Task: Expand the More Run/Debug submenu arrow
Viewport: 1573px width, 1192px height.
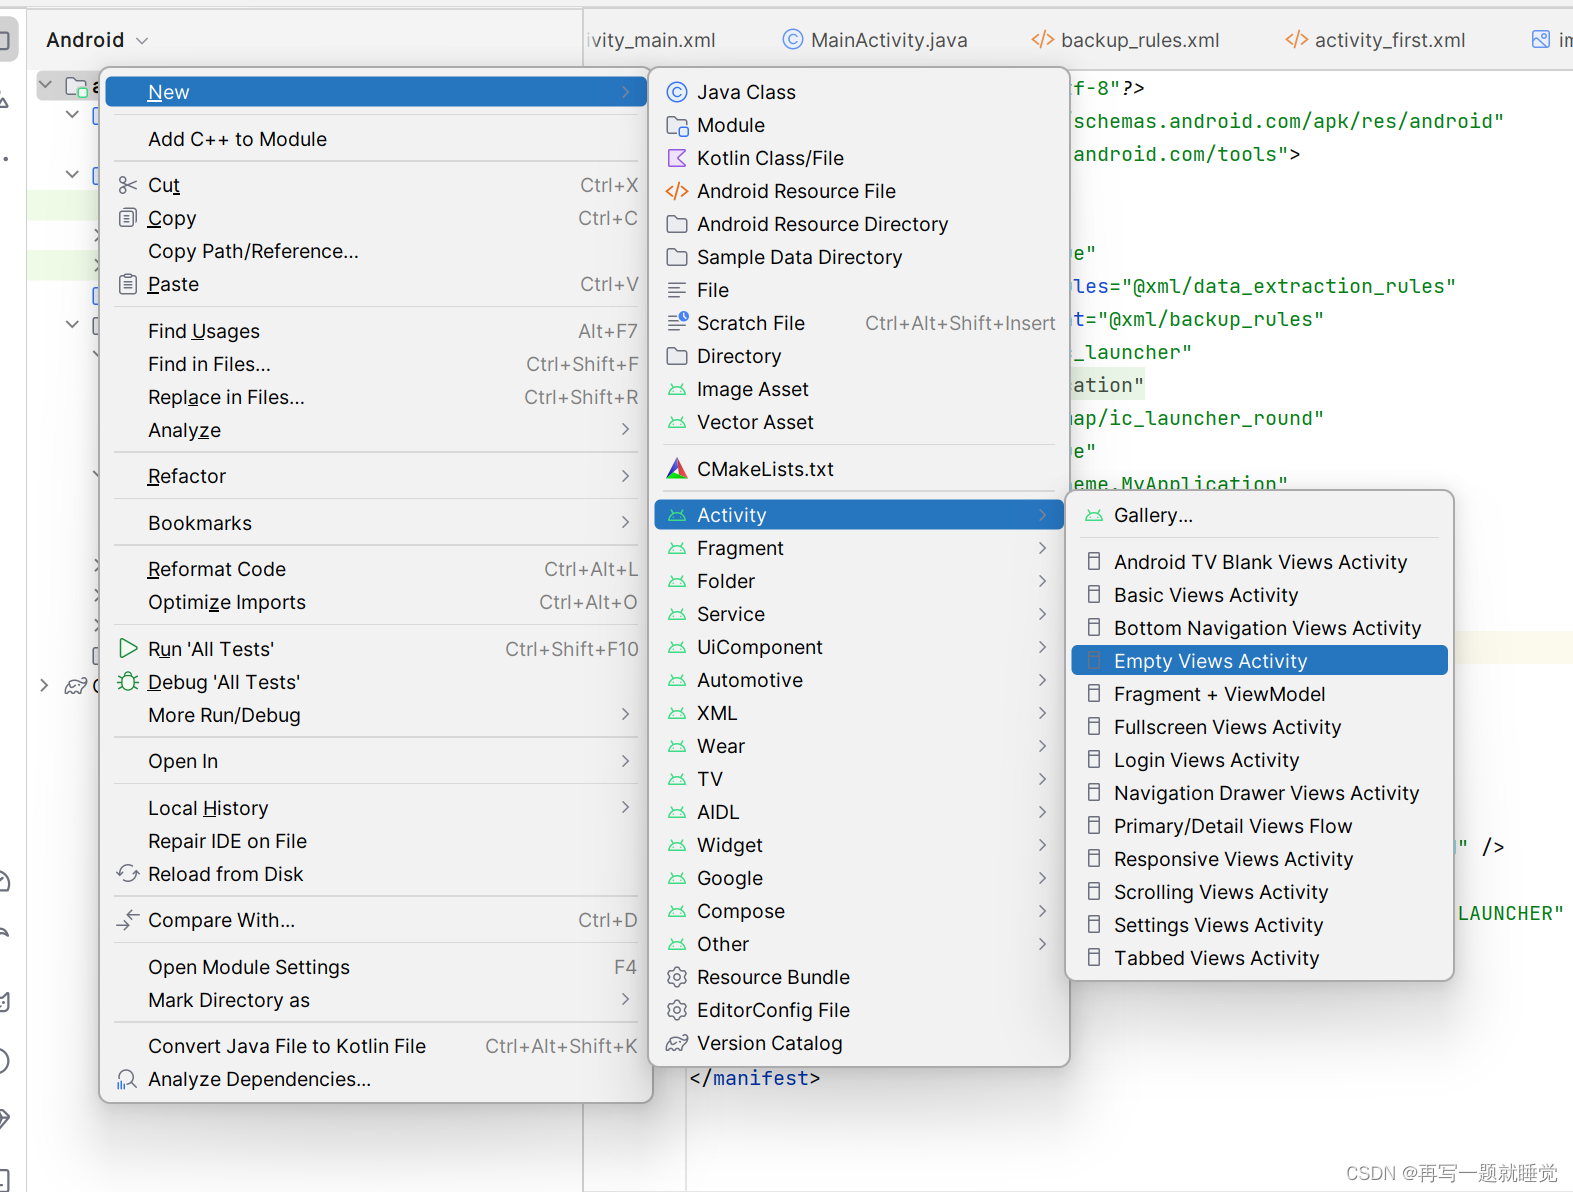Action: 625,715
